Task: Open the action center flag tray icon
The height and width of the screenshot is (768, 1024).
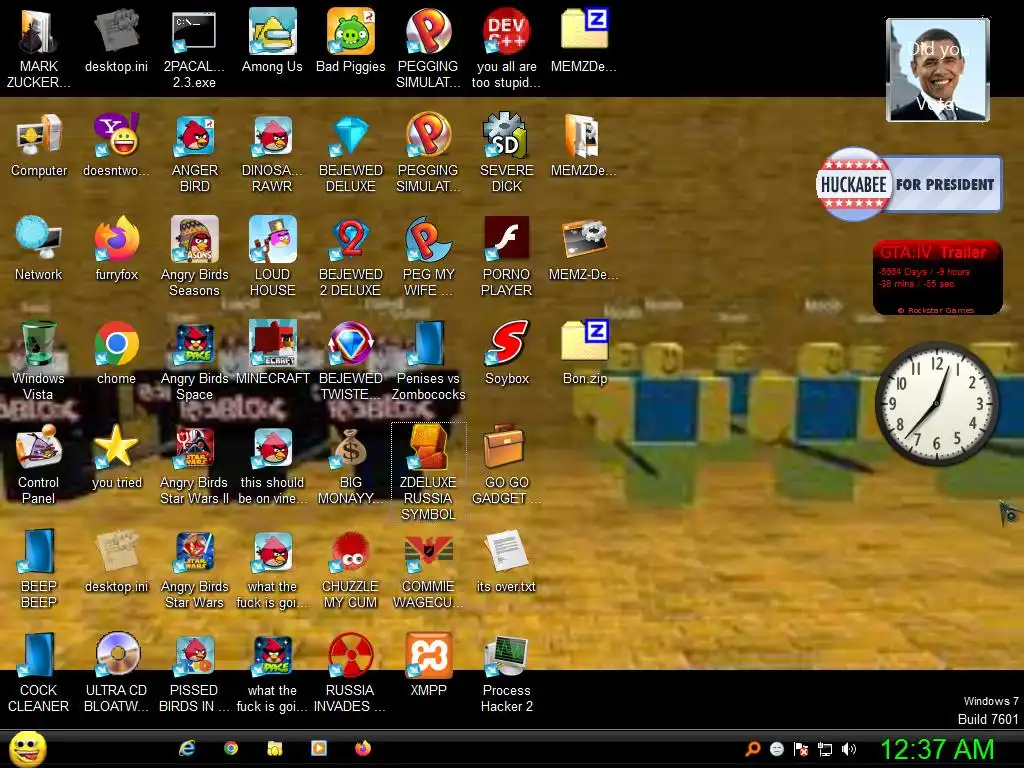Action: [801, 749]
